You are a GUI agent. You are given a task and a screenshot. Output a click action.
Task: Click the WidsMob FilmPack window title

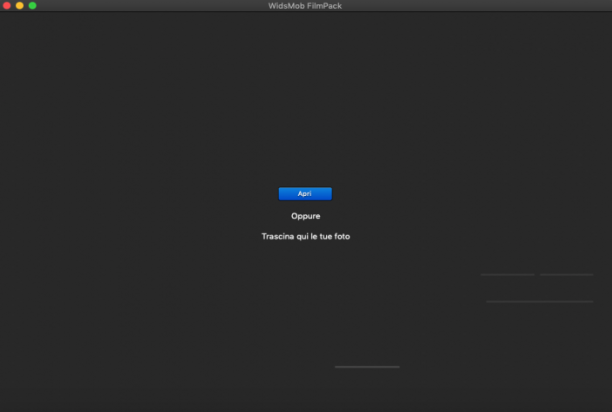(x=305, y=6)
